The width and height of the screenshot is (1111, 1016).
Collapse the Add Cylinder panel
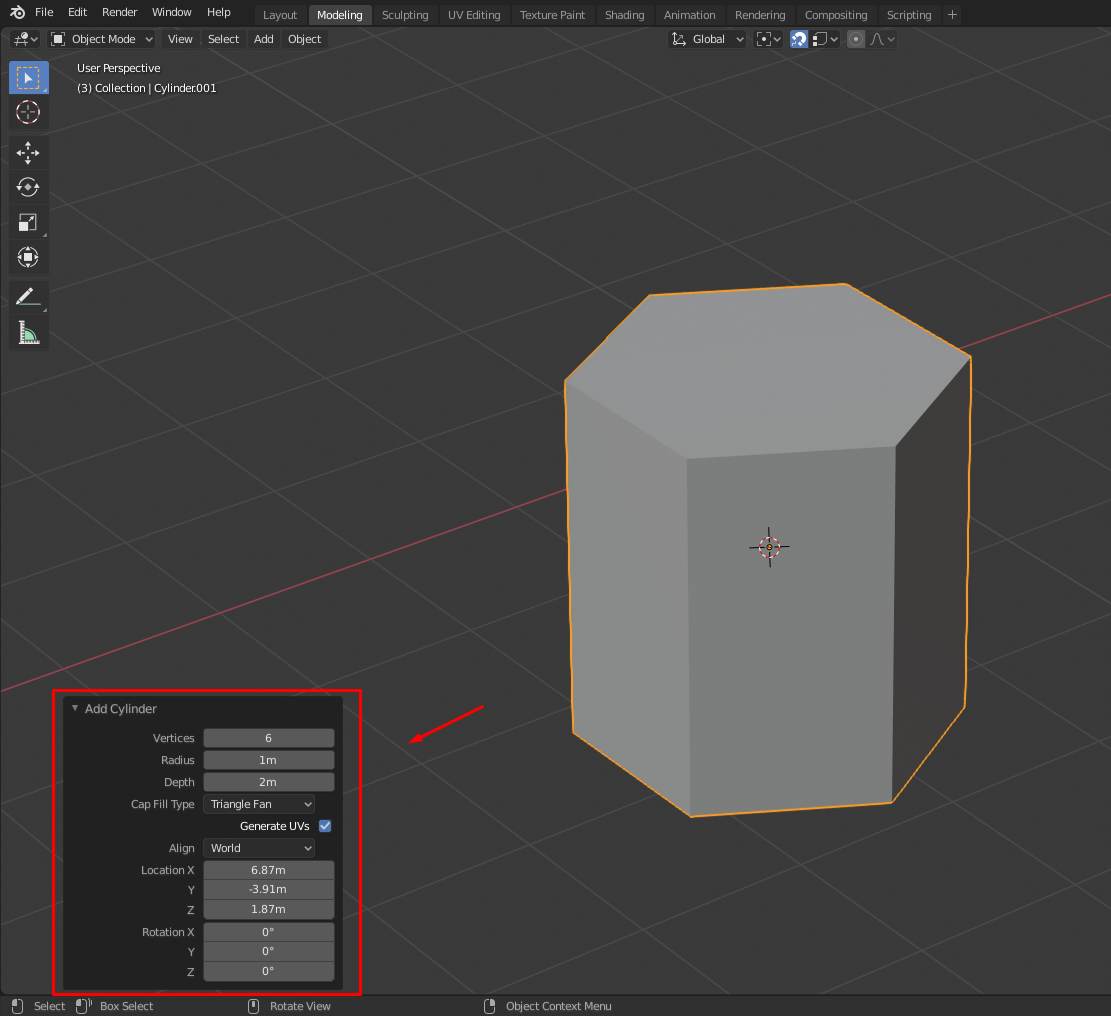click(75, 709)
